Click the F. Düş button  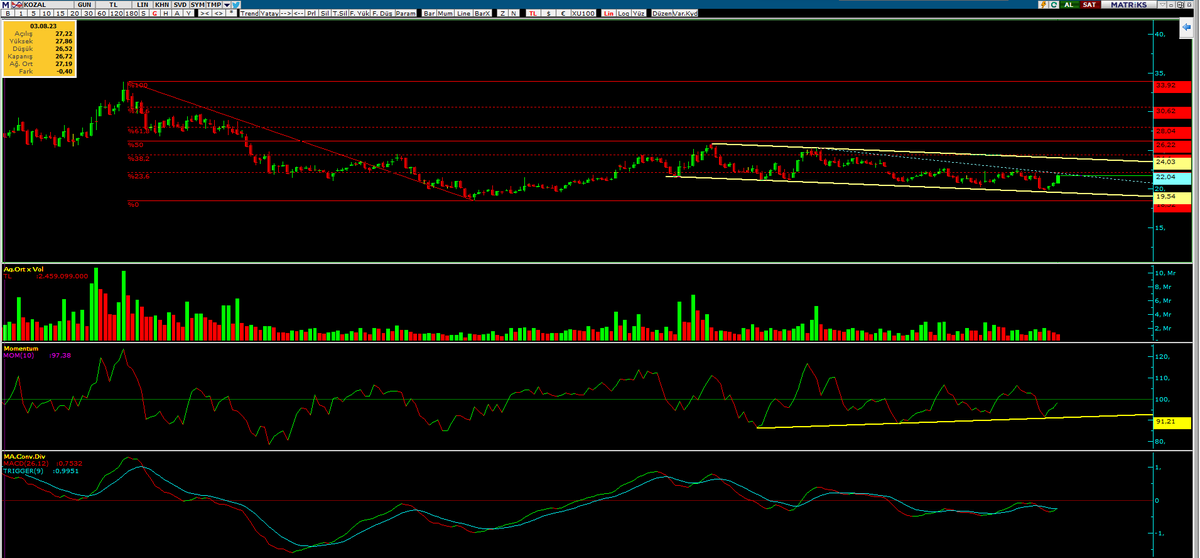tap(382, 13)
